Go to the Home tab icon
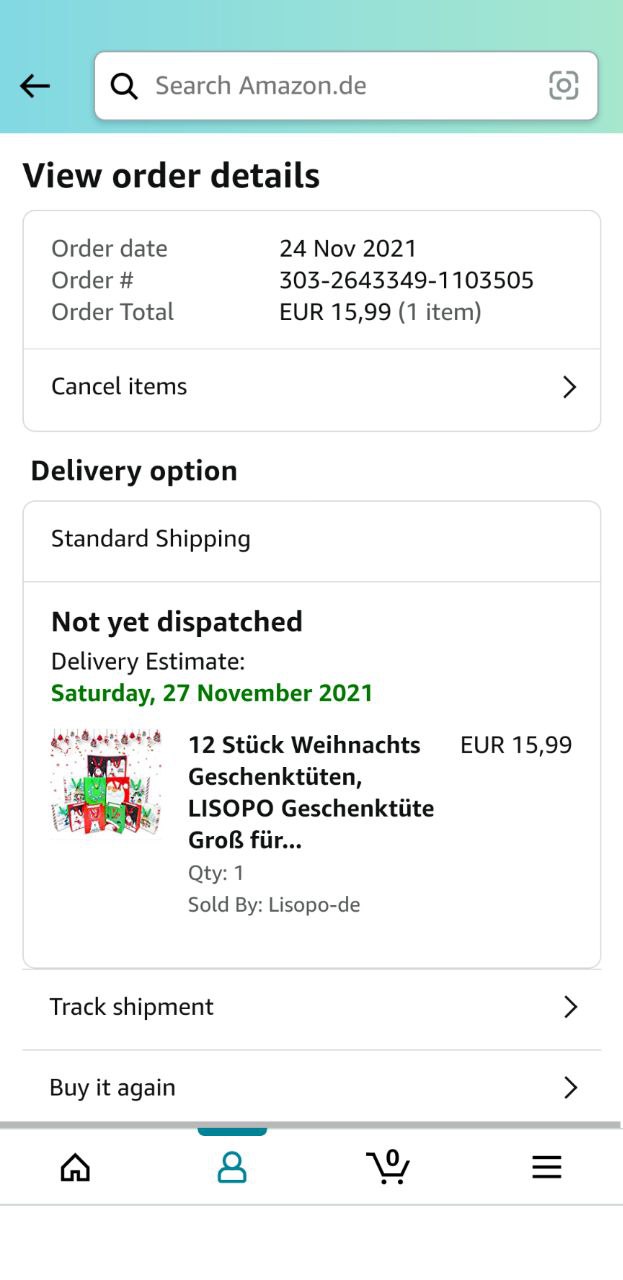623x1280 pixels. coord(75,1167)
